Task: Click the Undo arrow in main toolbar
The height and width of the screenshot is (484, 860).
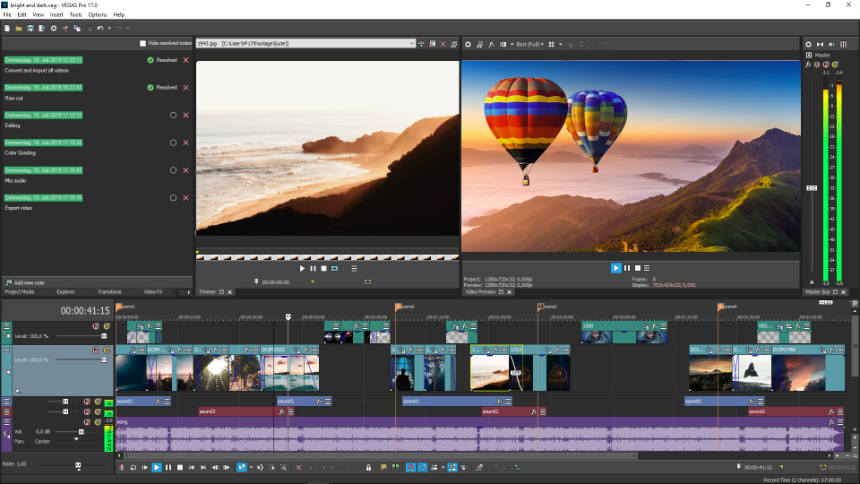Action: 100,28
